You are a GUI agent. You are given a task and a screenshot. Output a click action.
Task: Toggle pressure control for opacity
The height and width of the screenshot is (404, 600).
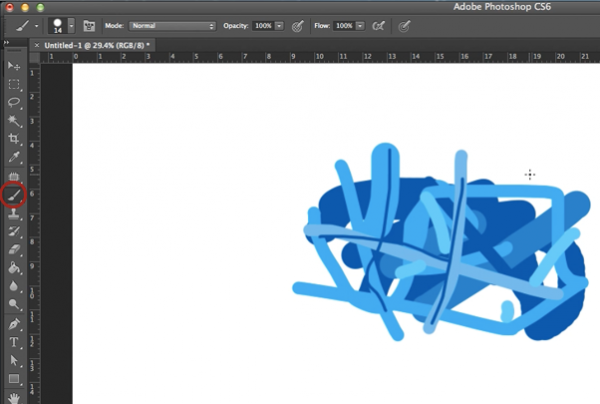pos(300,25)
